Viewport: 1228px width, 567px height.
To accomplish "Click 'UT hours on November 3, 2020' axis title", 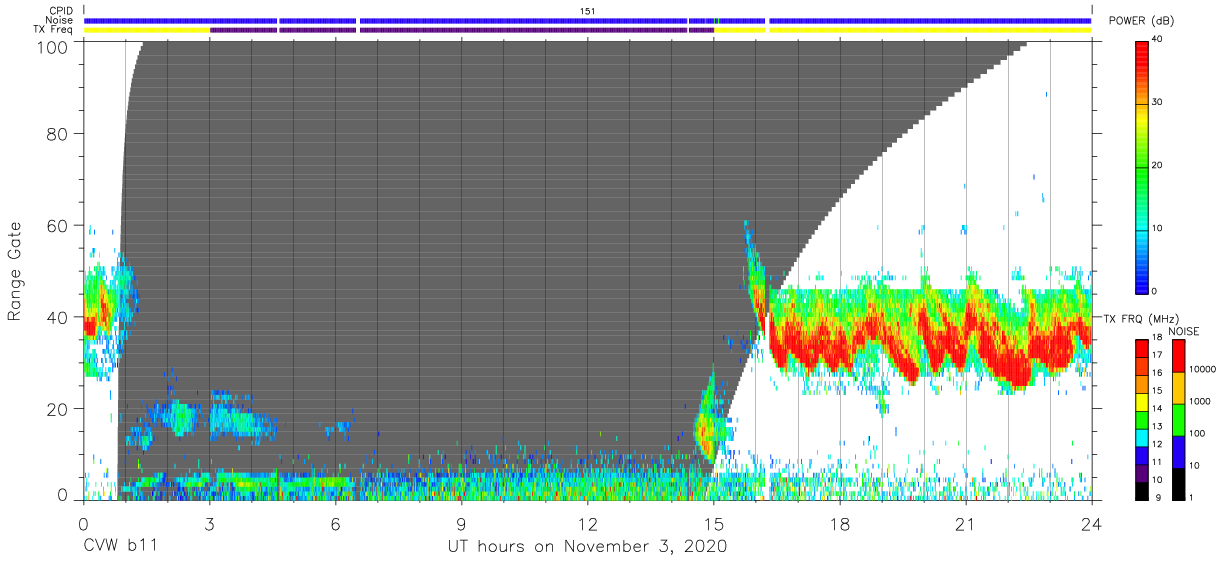I will pyautogui.click(x=587, y=547).
